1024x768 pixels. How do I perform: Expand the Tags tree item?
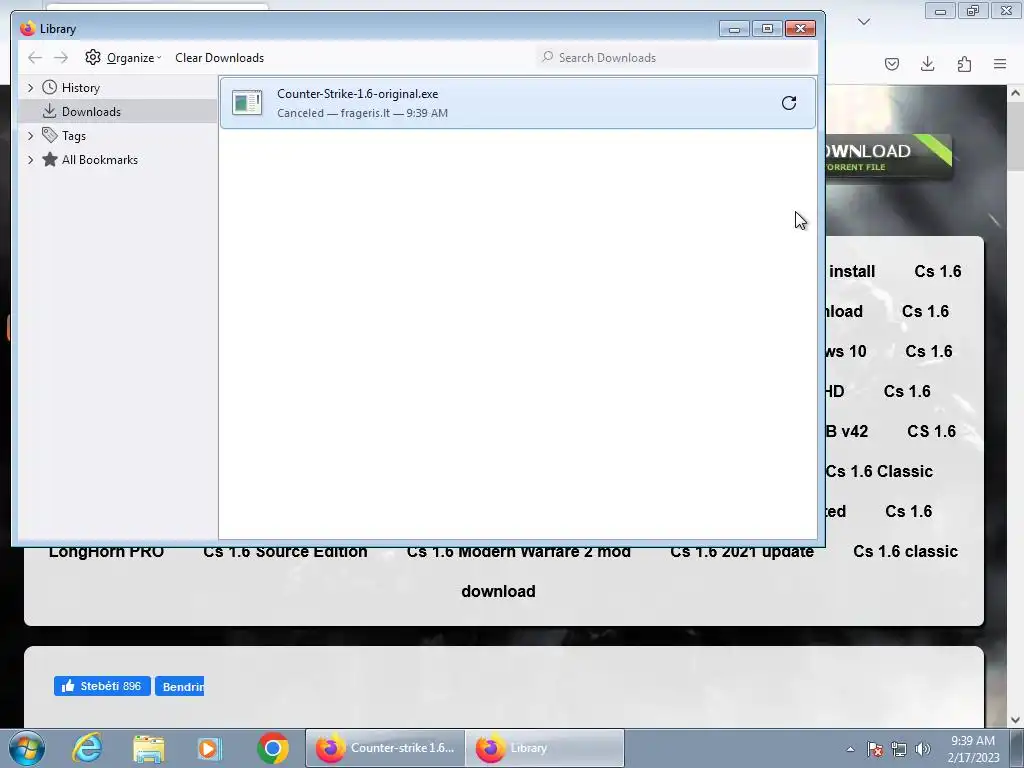[30, 136]
